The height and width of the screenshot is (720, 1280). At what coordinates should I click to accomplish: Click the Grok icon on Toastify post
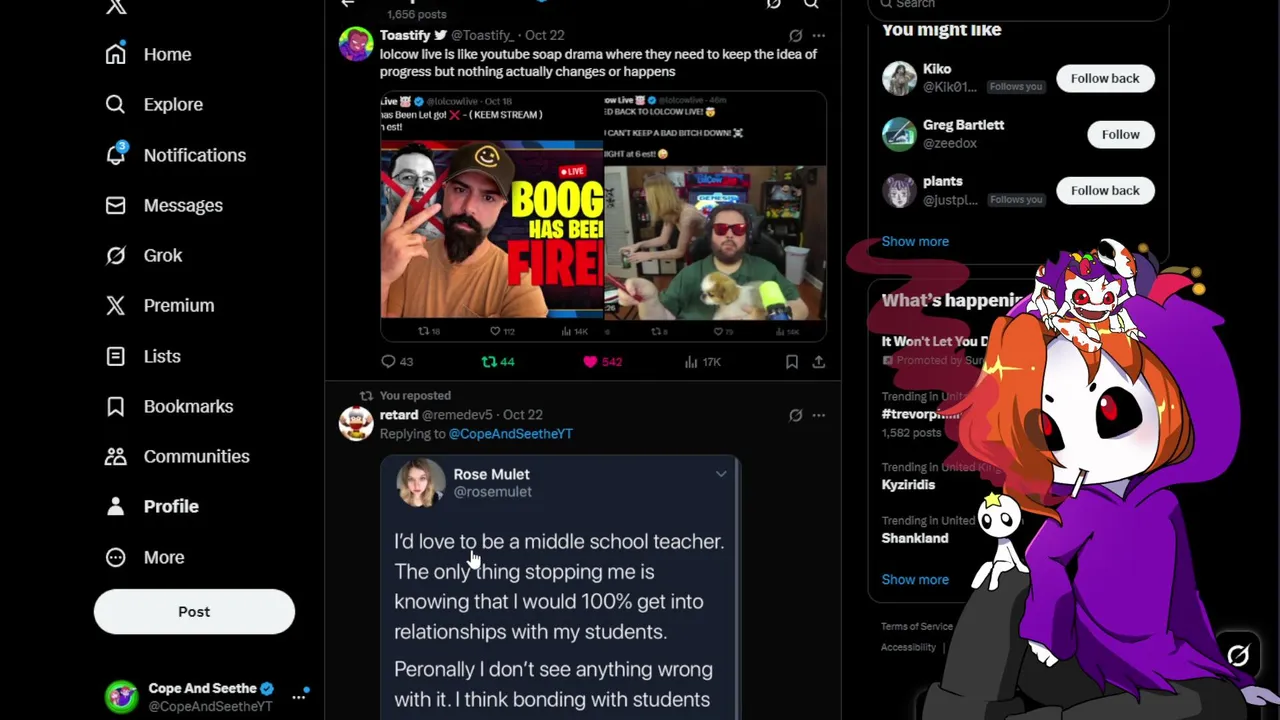click(x=795, y=35)
